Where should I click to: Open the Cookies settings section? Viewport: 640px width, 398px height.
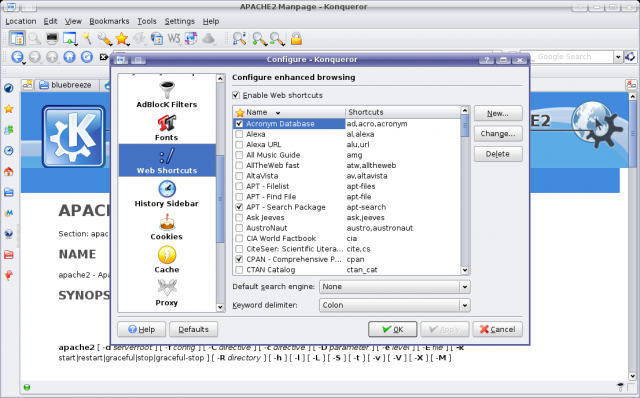[x=167, y=227]
